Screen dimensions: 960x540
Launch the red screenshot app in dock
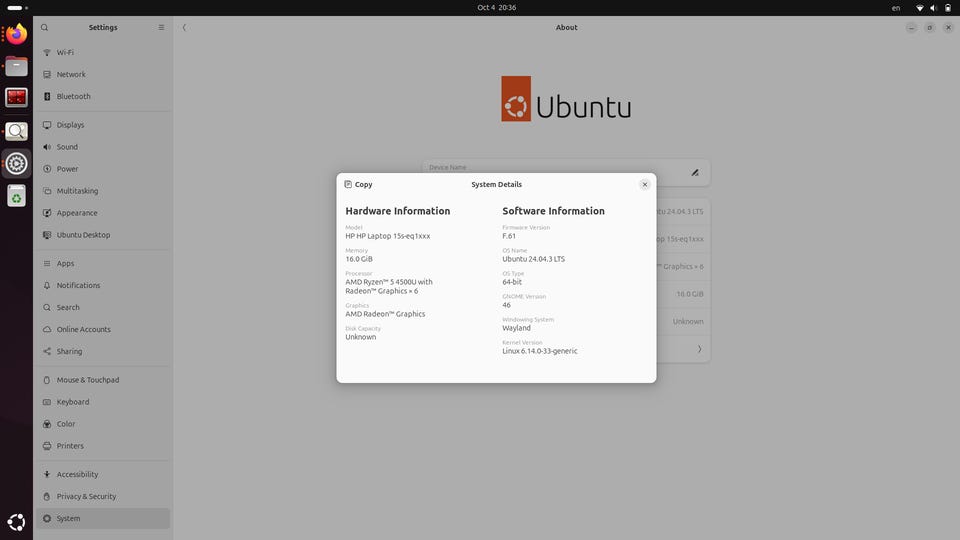(17, 97)
